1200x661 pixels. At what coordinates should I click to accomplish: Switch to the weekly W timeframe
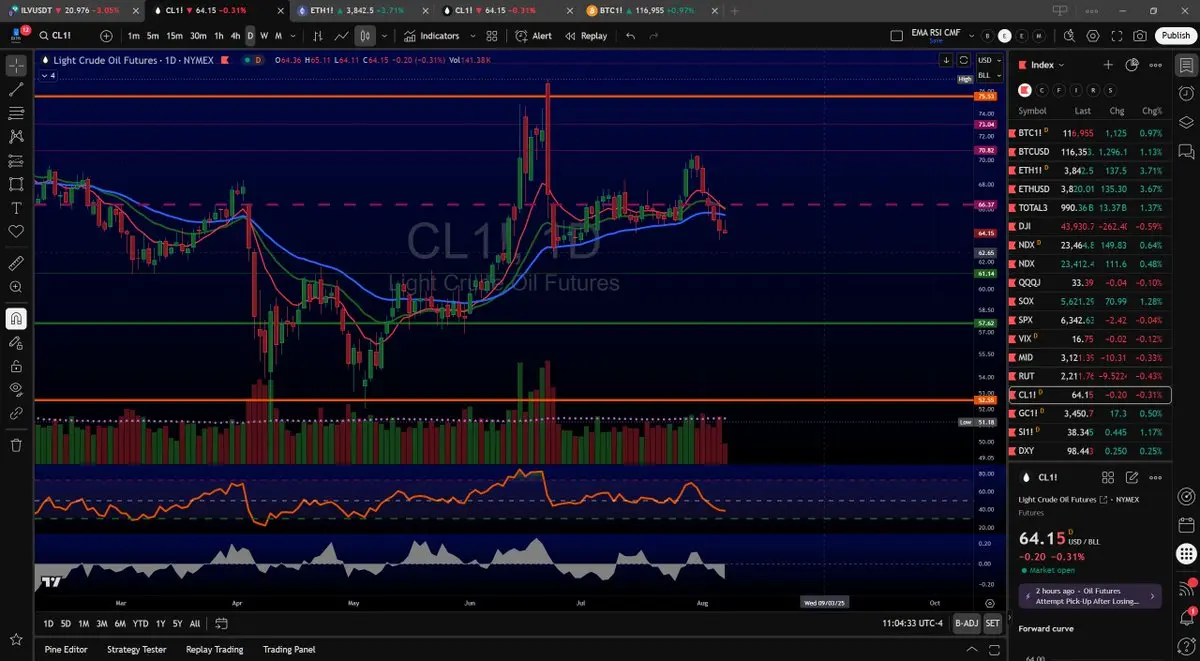click(x=264, y=35)
